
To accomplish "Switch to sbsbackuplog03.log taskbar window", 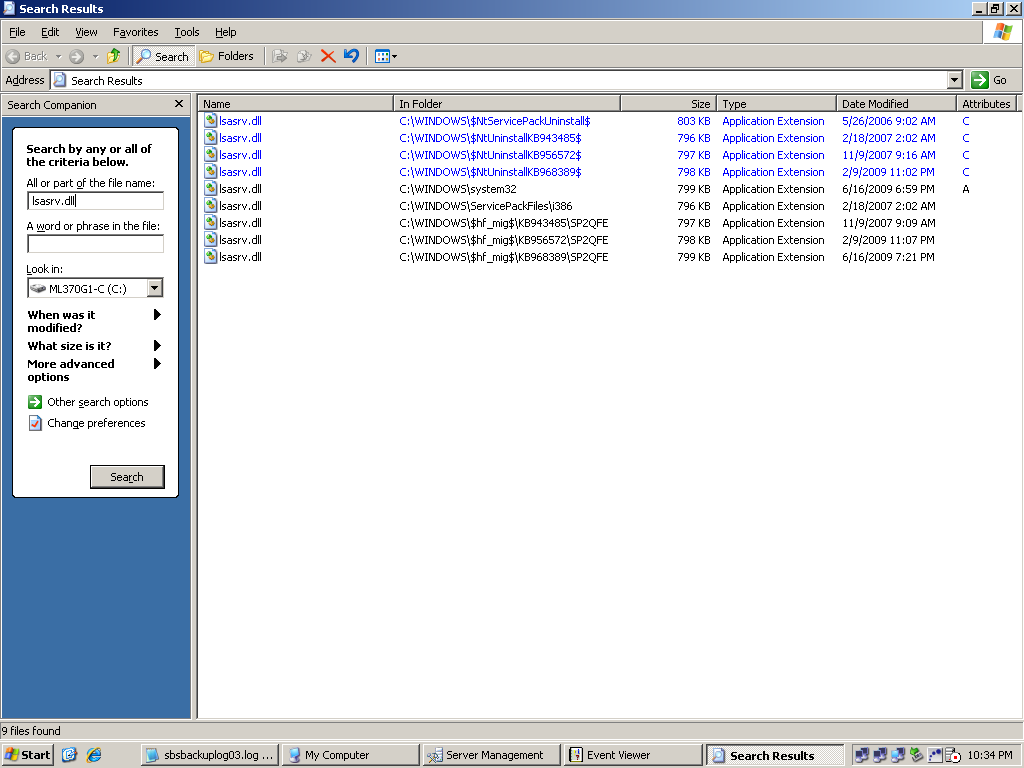I will point(210,755).
